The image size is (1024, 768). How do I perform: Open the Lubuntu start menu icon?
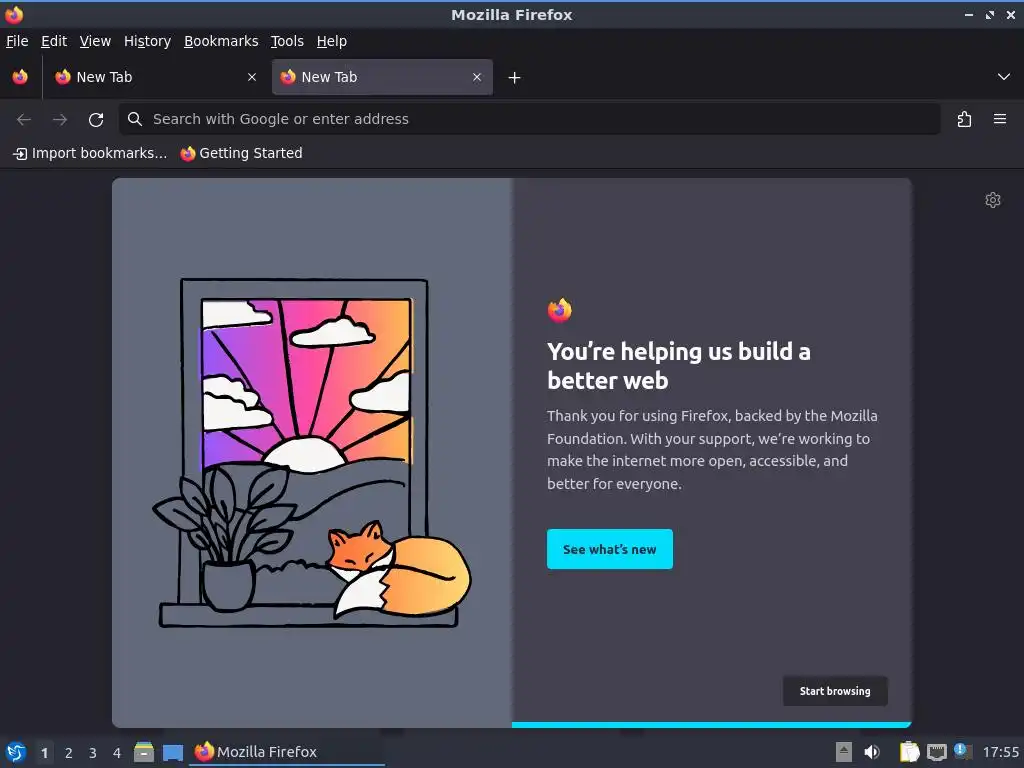(x=16, y=752)
